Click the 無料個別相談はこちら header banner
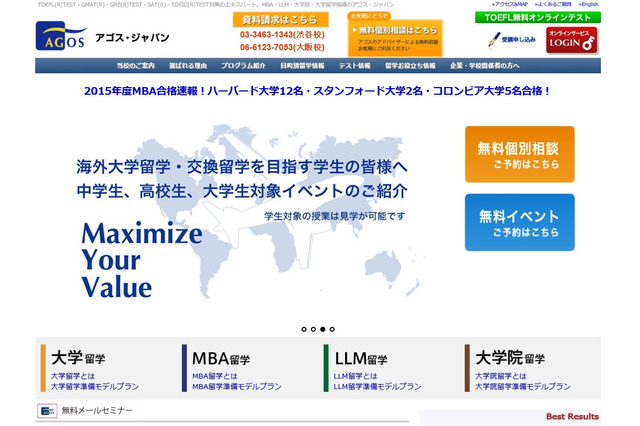This screenshot has width=640, height=426. pyautogui.click(x=395, y=38)
